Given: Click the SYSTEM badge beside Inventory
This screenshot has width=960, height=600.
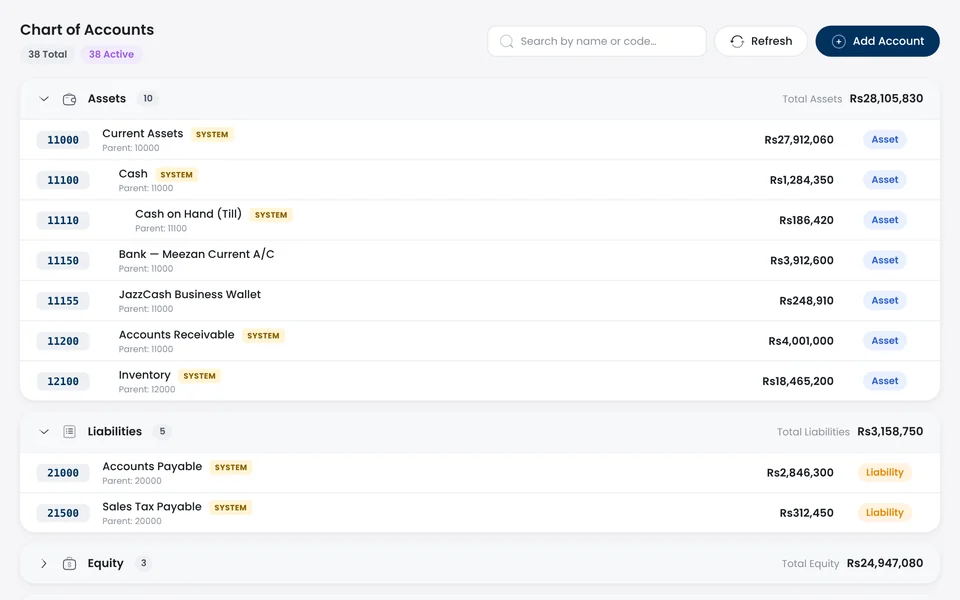Looking at the screenshot, I should coord(200,376).
